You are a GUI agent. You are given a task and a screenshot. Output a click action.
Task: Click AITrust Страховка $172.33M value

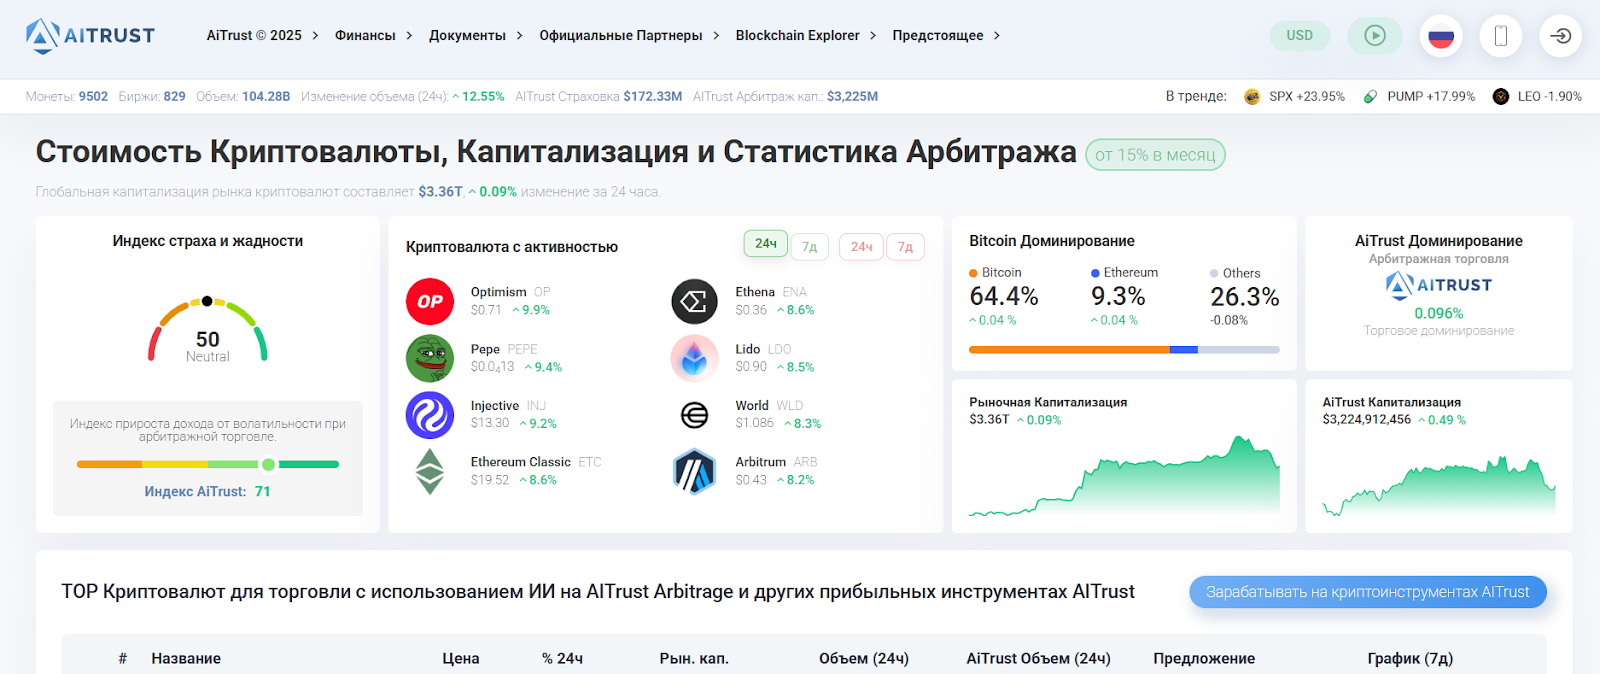[x=652, y=97]
